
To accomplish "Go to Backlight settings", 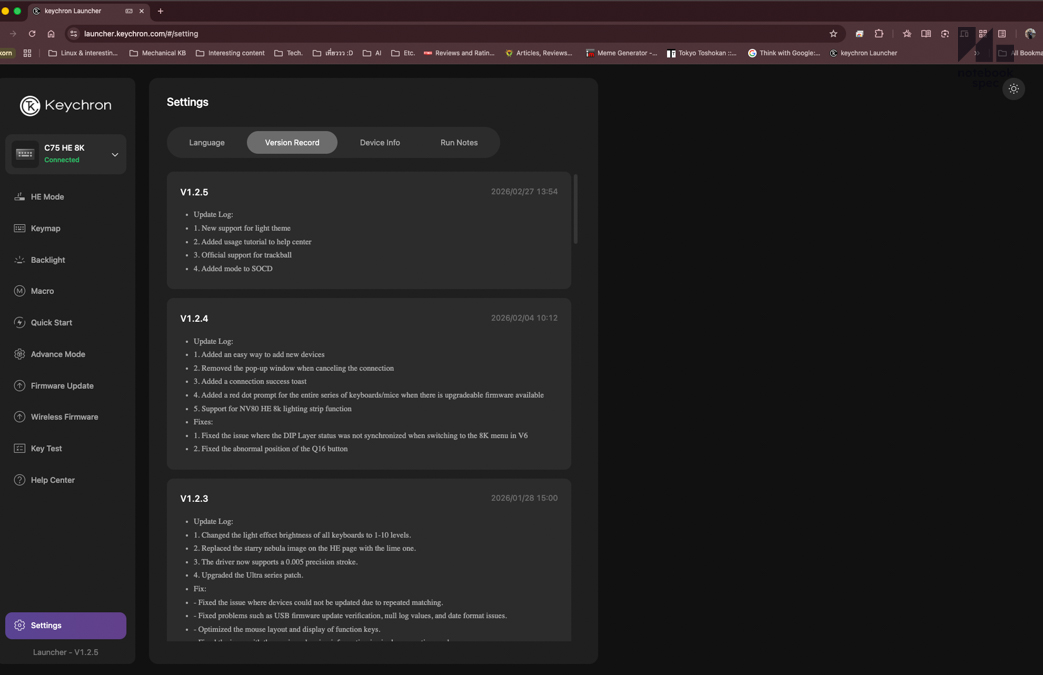I will pyautogui.click(x=47, y=260).
